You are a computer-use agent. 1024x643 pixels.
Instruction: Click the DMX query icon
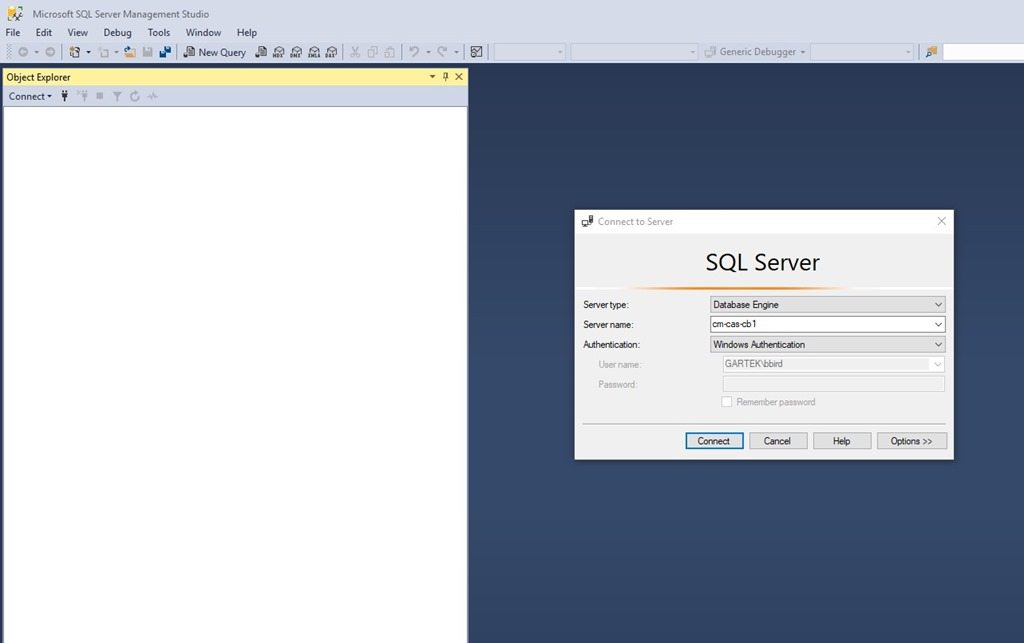click(296, 52)
